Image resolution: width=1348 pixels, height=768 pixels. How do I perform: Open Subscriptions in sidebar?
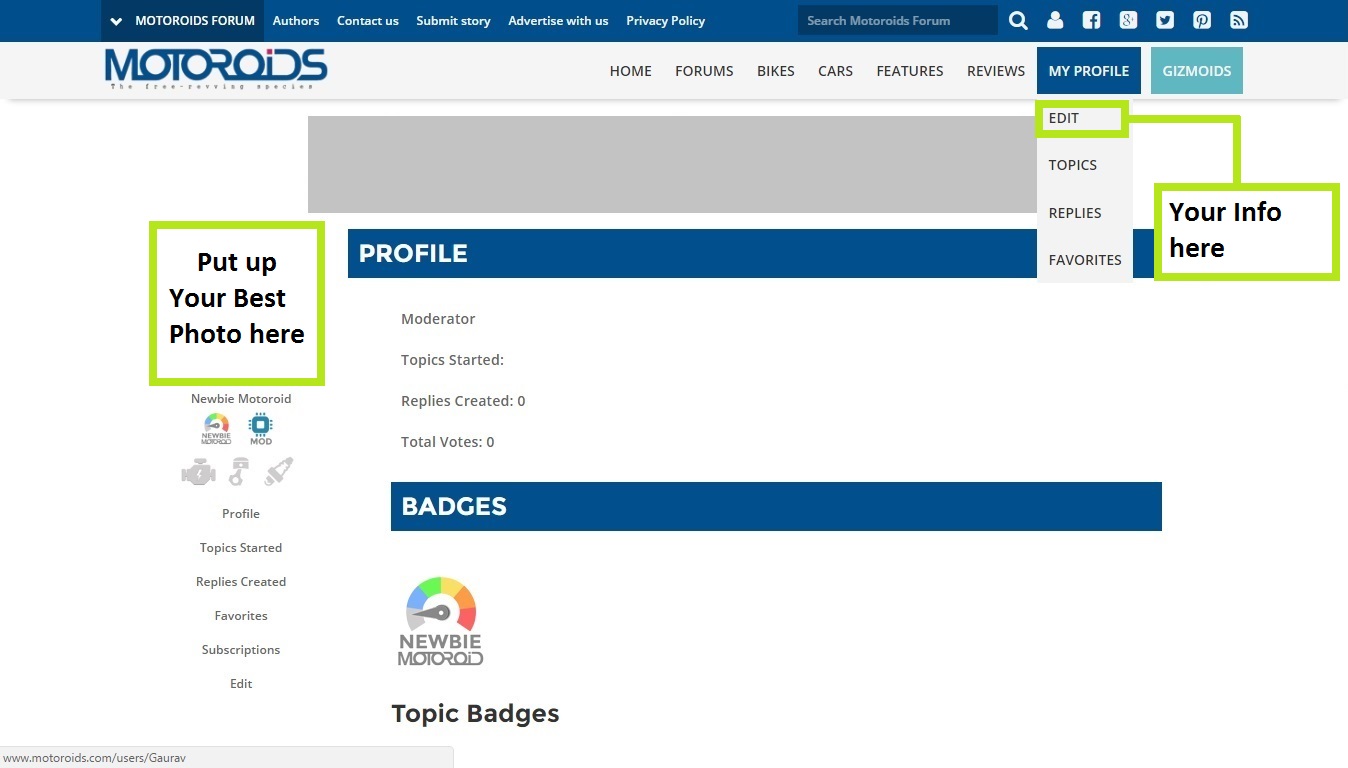click(241, 650)
